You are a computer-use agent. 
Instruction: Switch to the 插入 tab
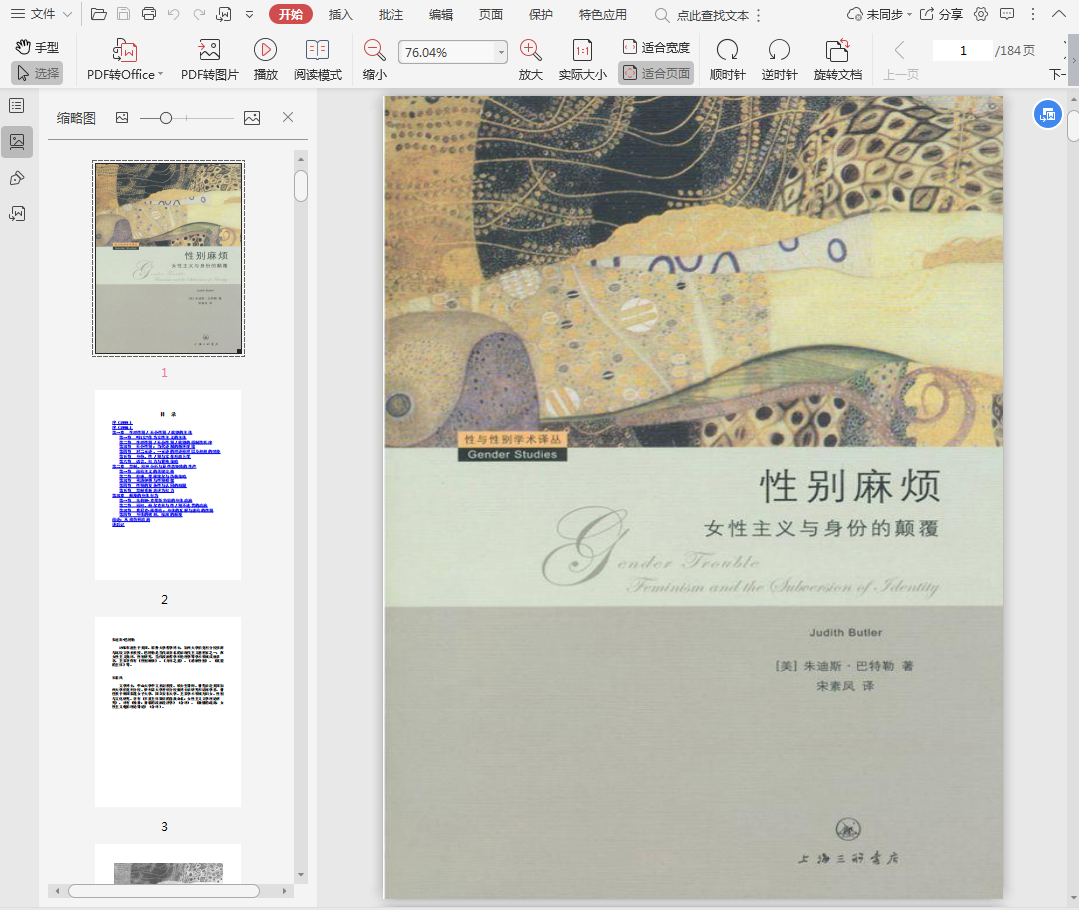point(341,14)
